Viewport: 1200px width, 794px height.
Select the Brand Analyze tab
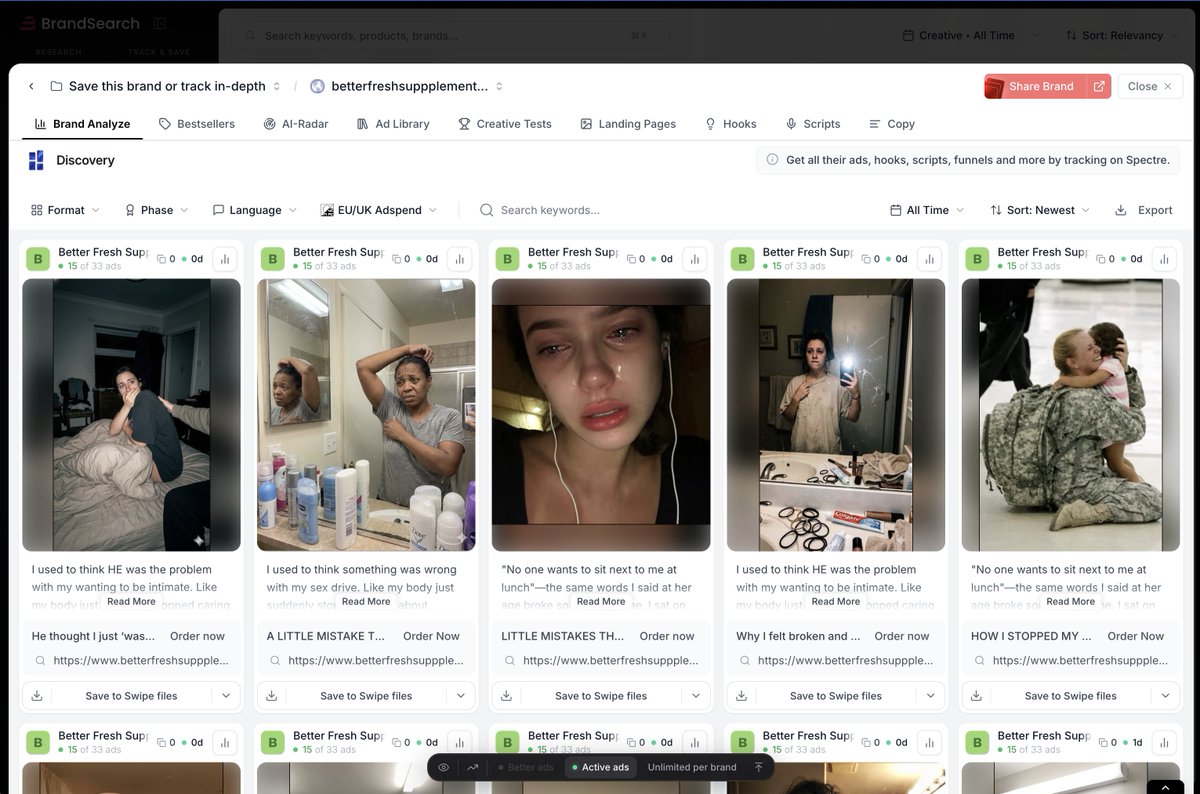point(82,124)
